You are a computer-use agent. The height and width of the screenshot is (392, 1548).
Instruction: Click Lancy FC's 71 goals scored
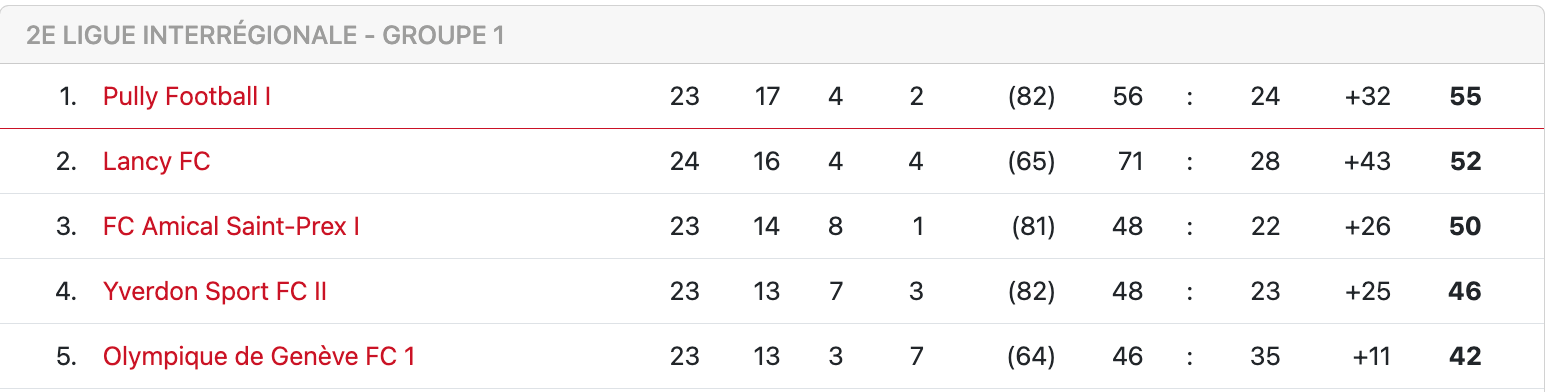tap(1130, 162)
